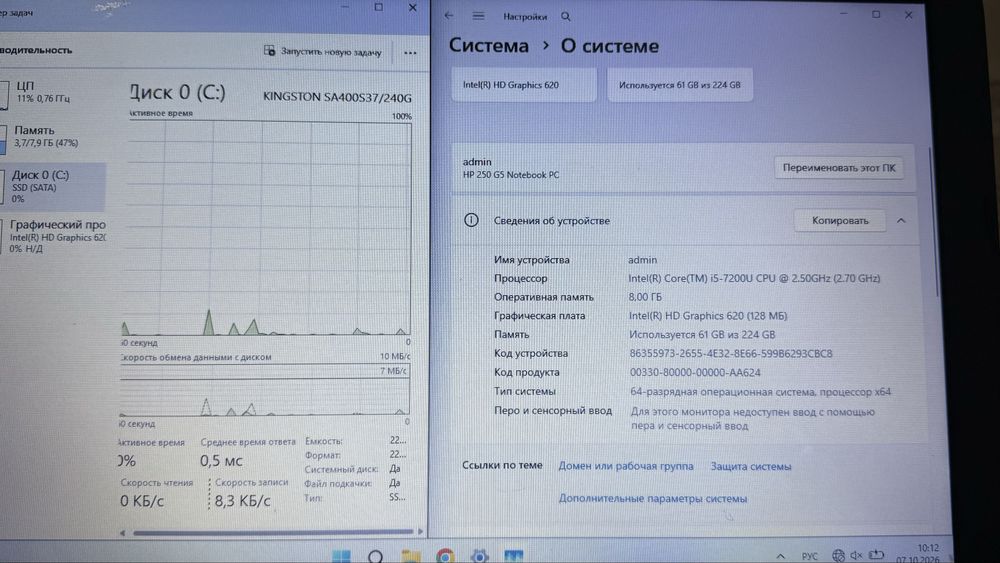Click the Копировать button for device info
Screen dimensions: 1000x563
pyautogui.click(x=840, y=221)
